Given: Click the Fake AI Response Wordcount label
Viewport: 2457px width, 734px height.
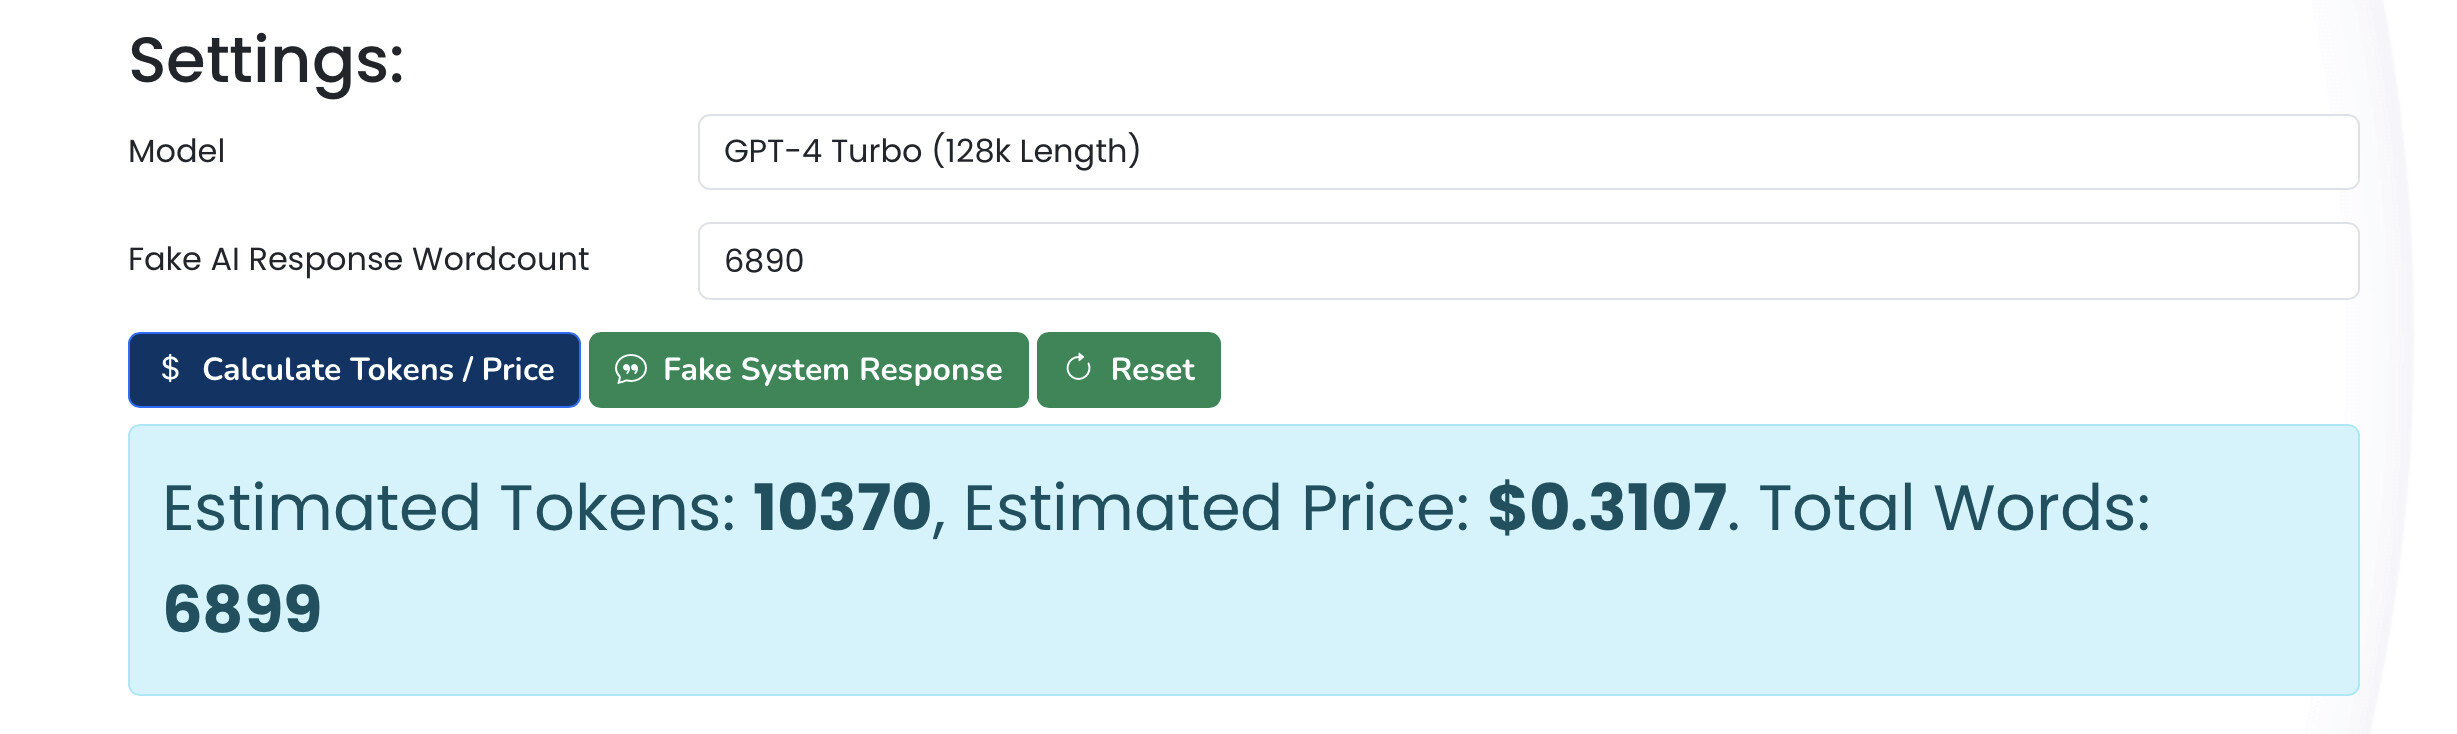Looking at the screenshot, I should (359, 260).
